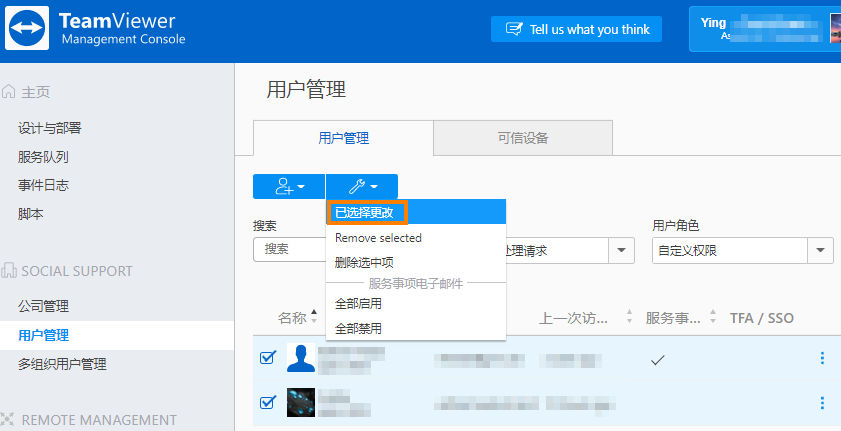
Task: Sort by the 名称 column arrows
Action: 314,316
